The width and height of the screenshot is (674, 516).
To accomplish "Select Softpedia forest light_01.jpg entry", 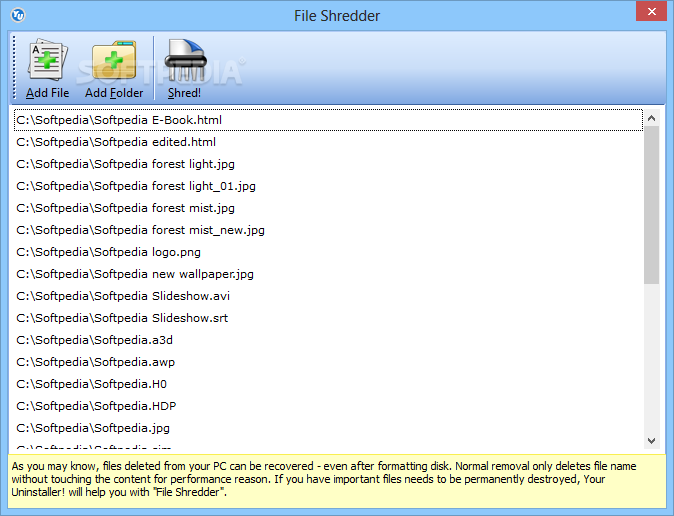I will tap(328, 186).
